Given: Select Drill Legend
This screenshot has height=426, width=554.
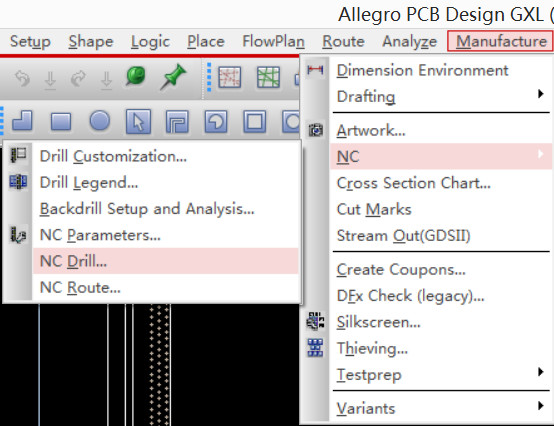Looking at the screenshot, I should [166, 182].
